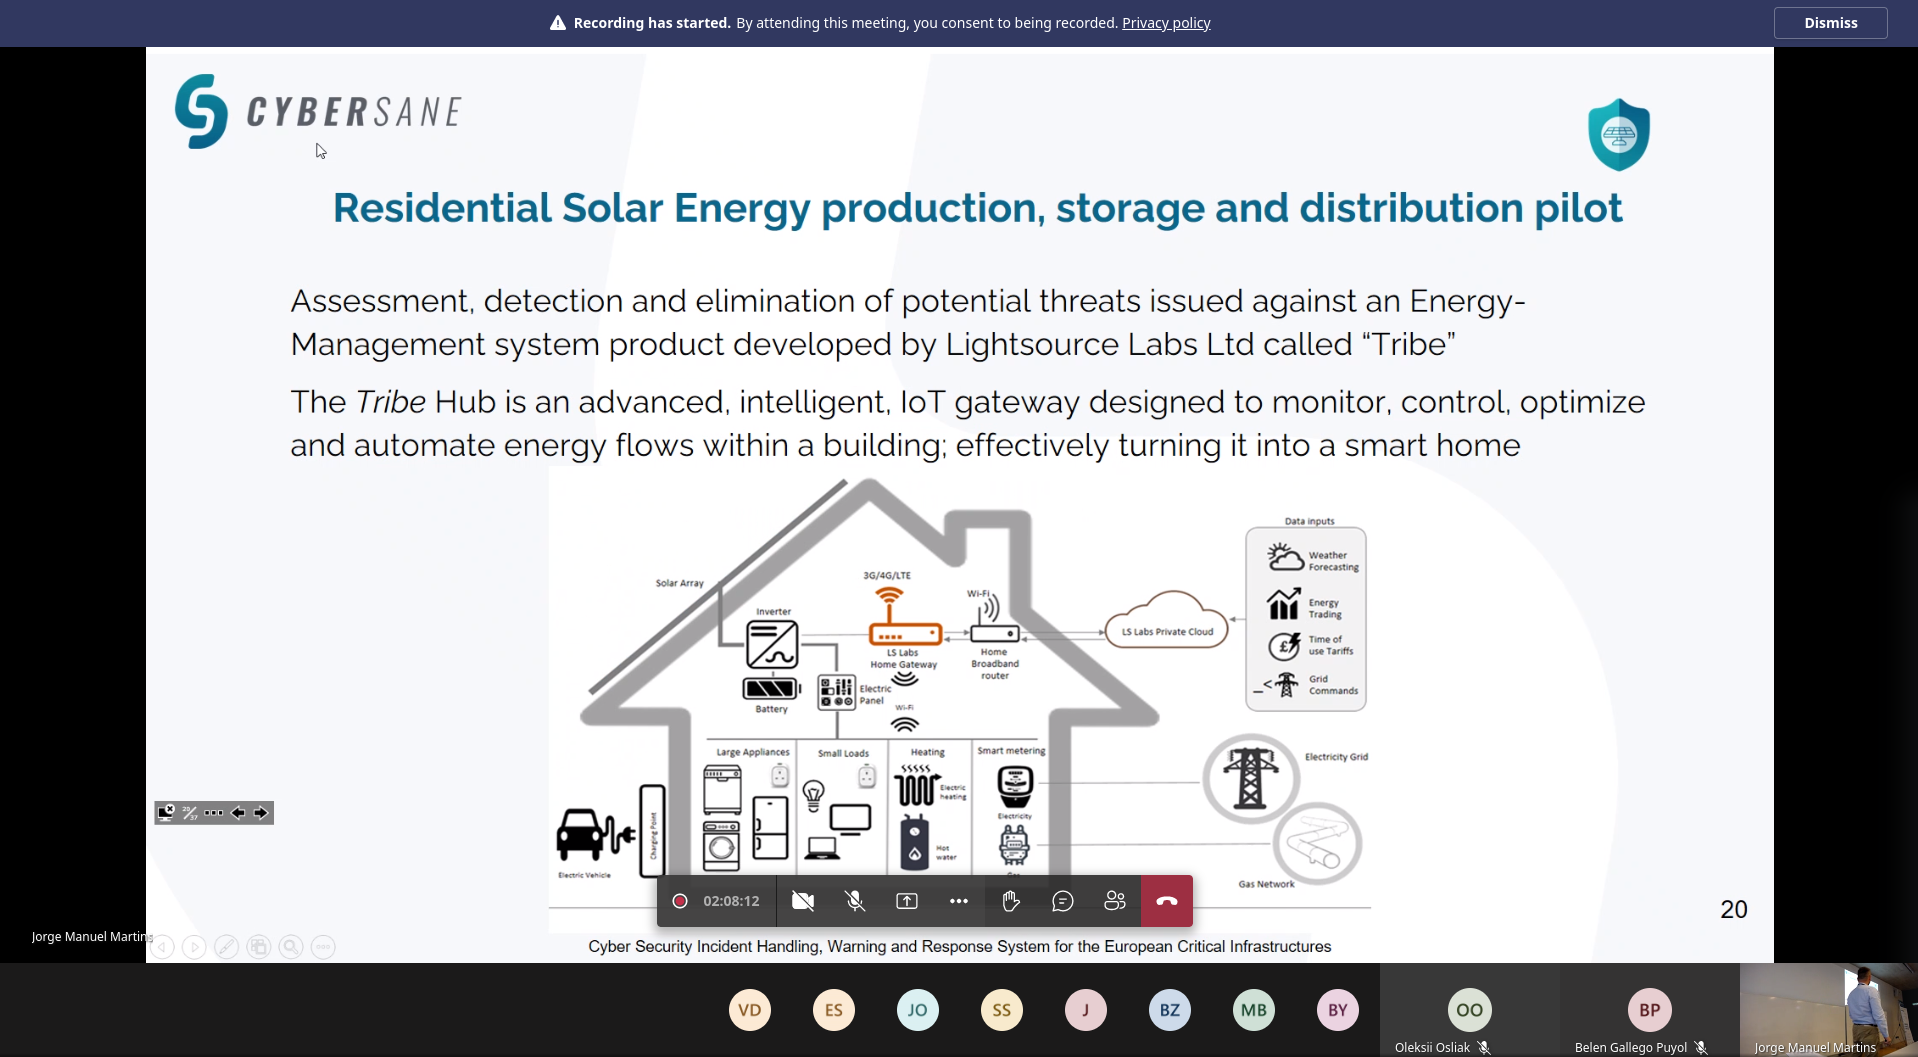This screenshot has width=1918, height=1057.
Task: Click the Battery icon in diagram
Action: [771, 689]
